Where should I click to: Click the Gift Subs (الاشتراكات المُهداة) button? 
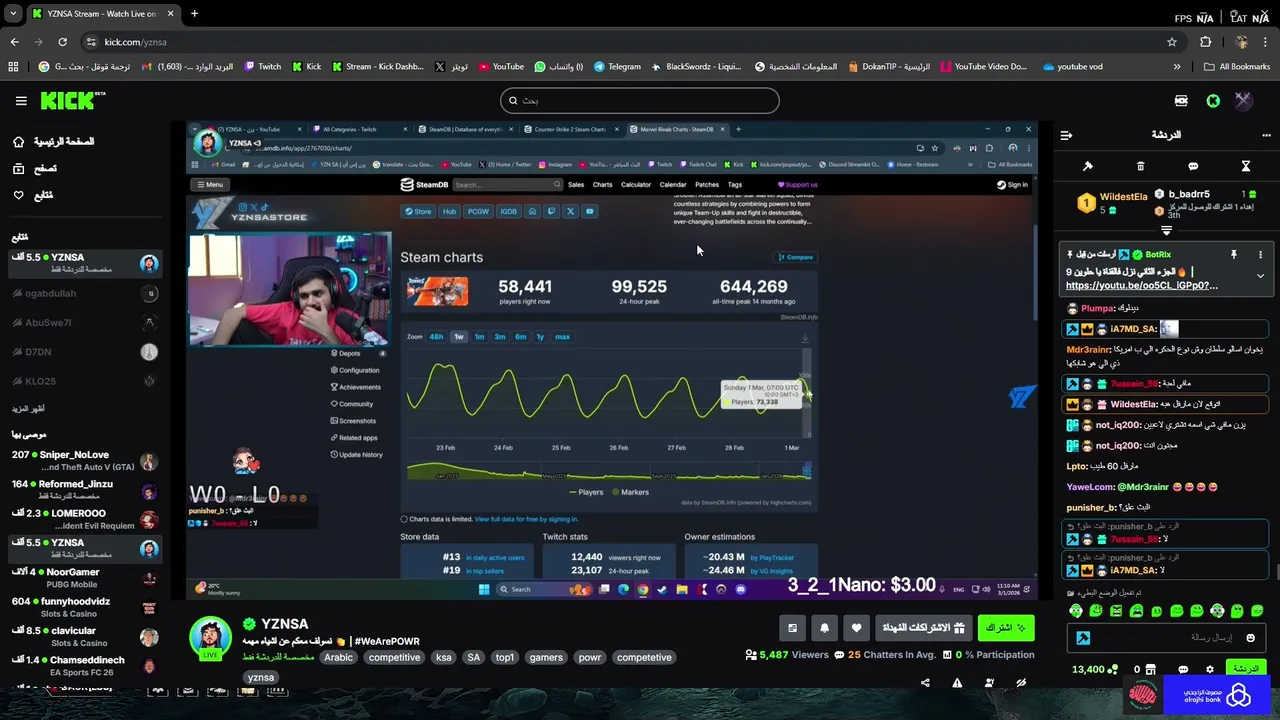coord(923,628)
